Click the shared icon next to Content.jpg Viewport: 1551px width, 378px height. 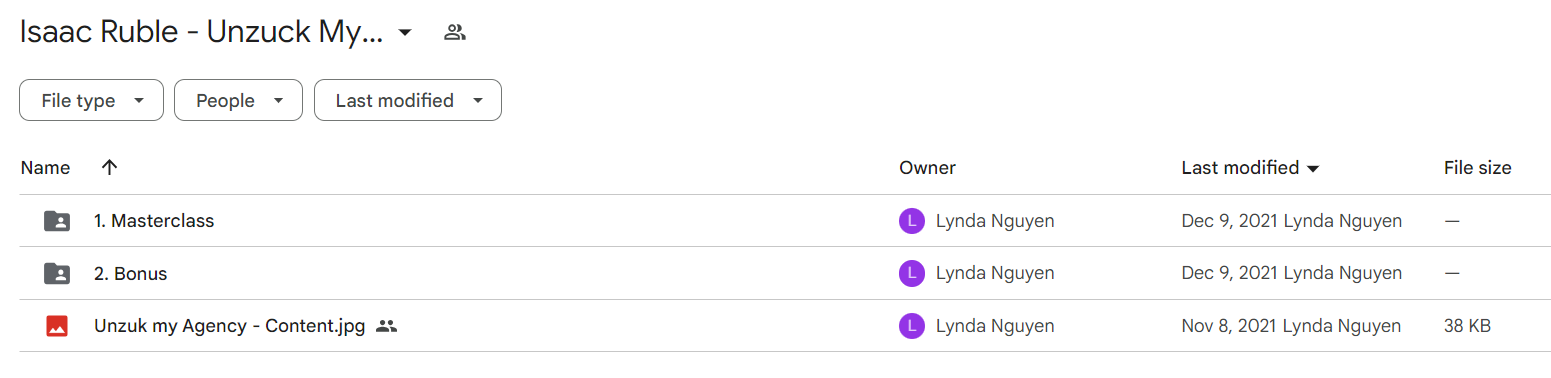click(x=387, y=326)
